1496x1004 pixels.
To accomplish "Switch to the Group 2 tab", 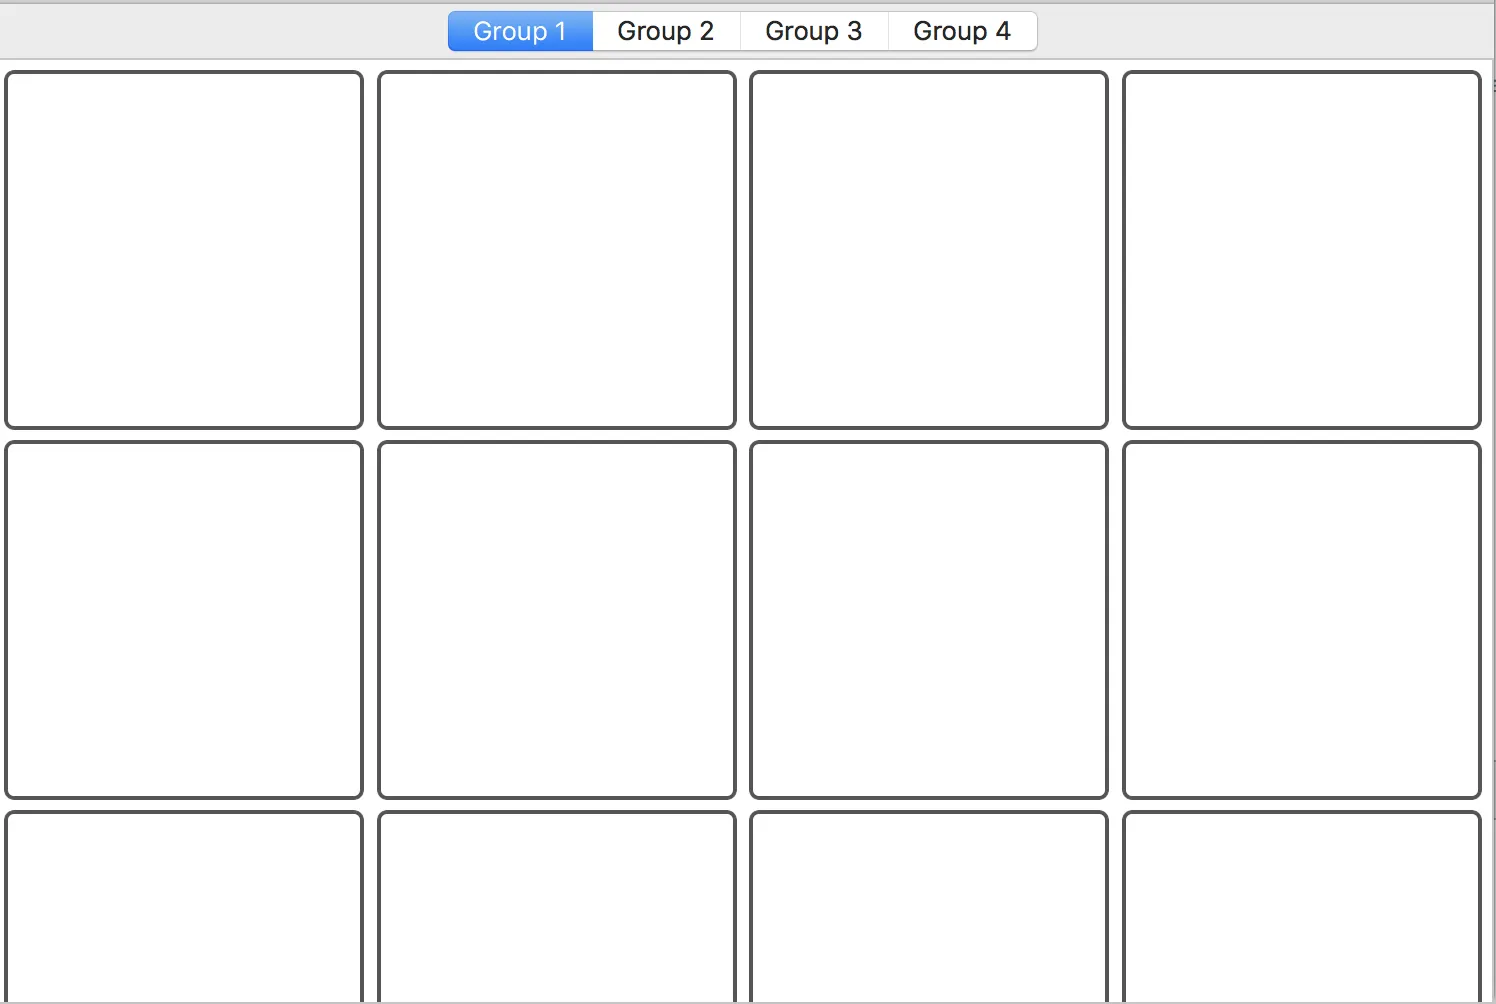I will coord(666,31).
